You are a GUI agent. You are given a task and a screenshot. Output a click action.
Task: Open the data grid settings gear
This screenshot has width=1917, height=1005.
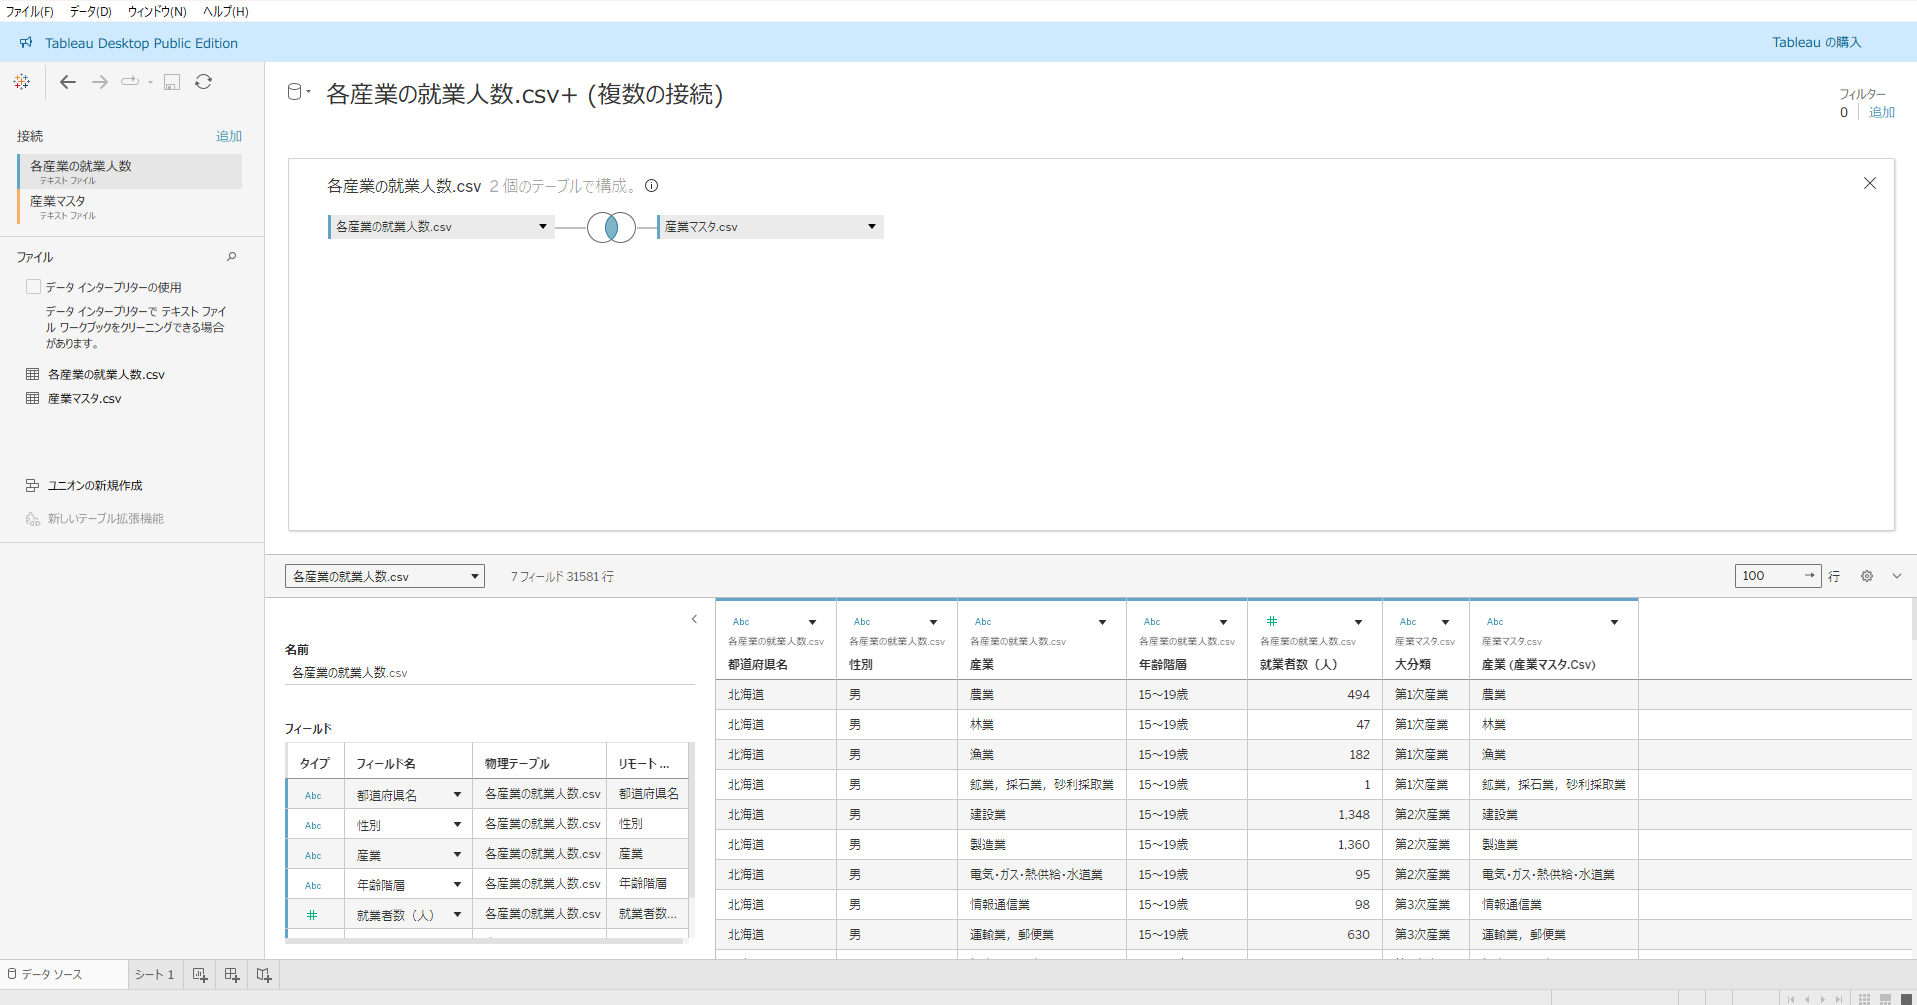[x=1866, y=576]
